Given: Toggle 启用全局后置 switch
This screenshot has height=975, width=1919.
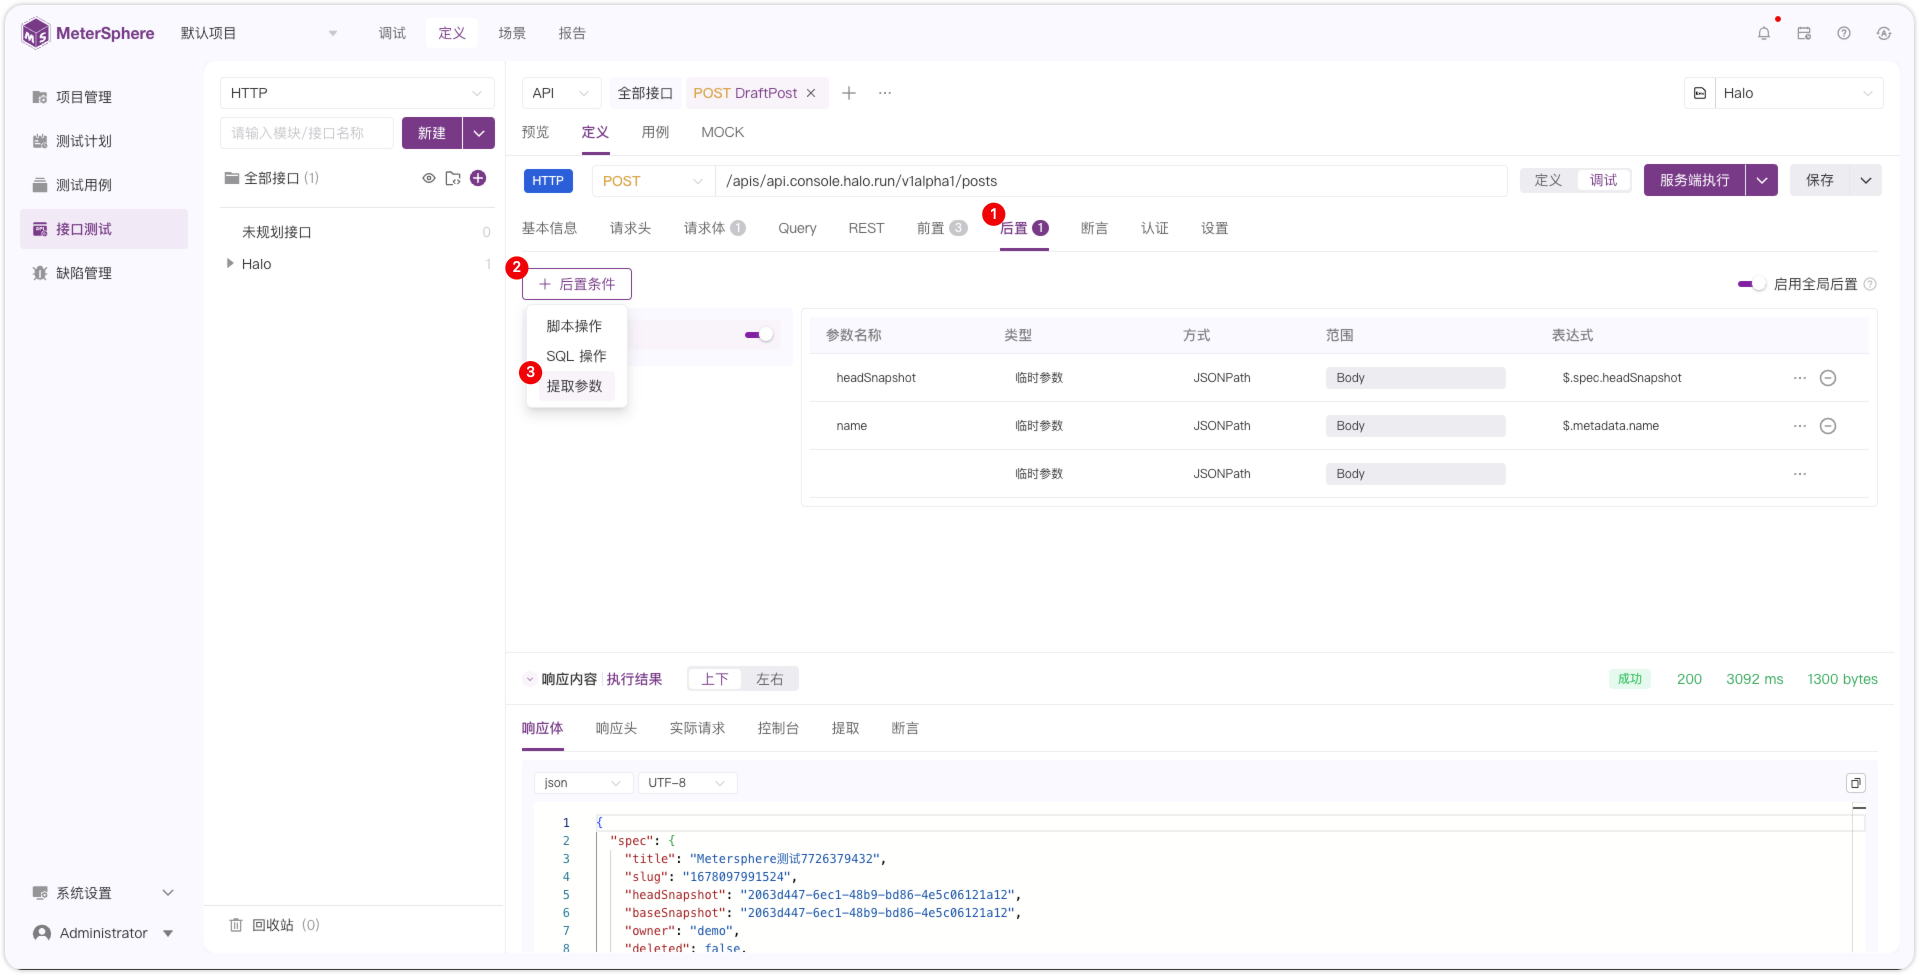Looking at the screenshot, I should click(1752, 284).
